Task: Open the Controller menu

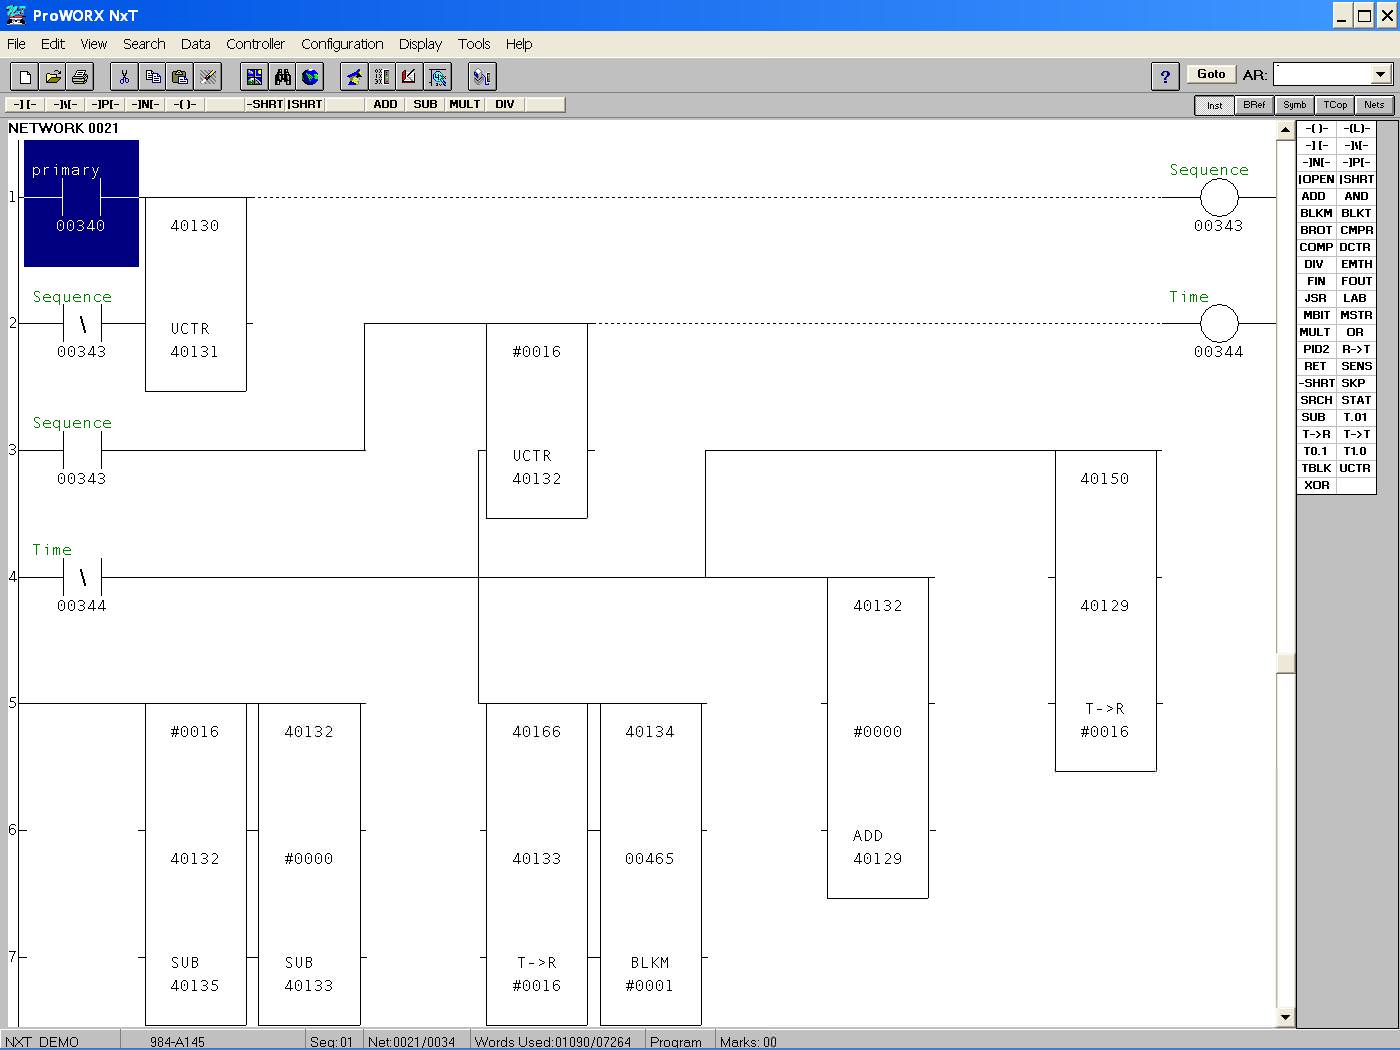Action: (x=255, y=44)
